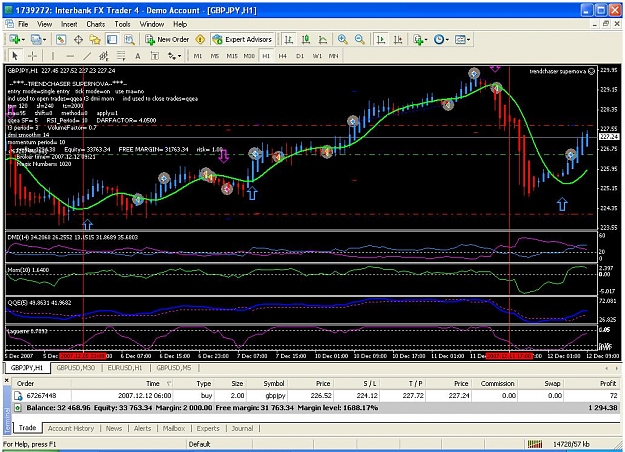
Task: Select the crosshair tool
Action: 32,56
